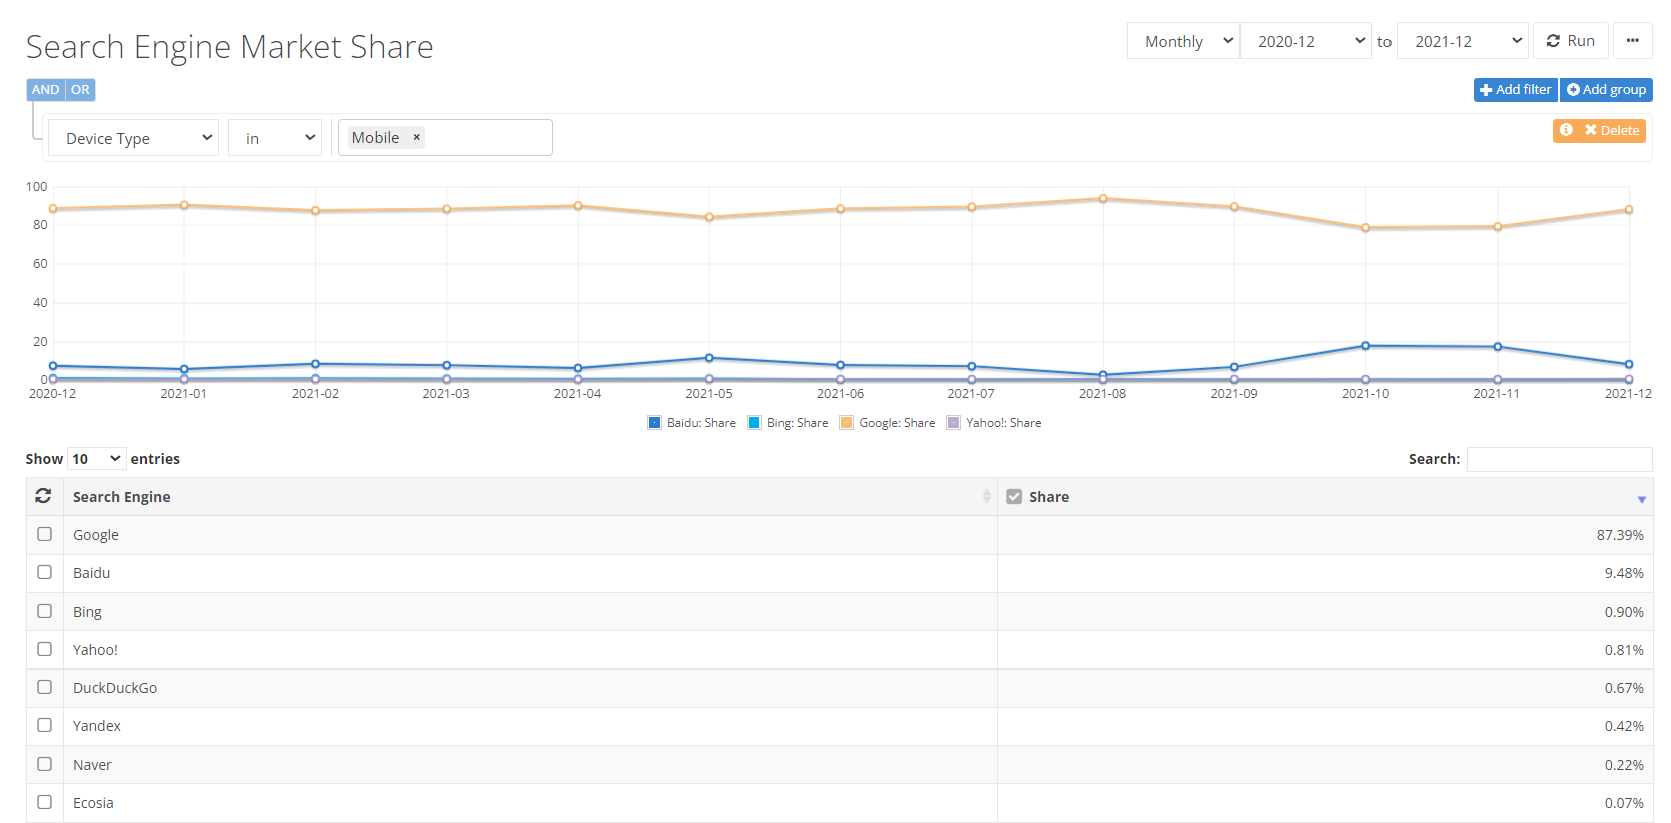This screenshot has width=1671, height=823.
Task: Toggle Bing: Share legend swatch
Action: [755, 423]
